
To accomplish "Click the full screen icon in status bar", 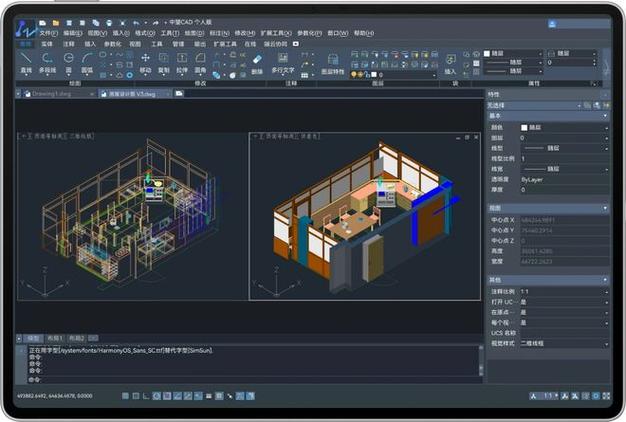I will (606, 396).
